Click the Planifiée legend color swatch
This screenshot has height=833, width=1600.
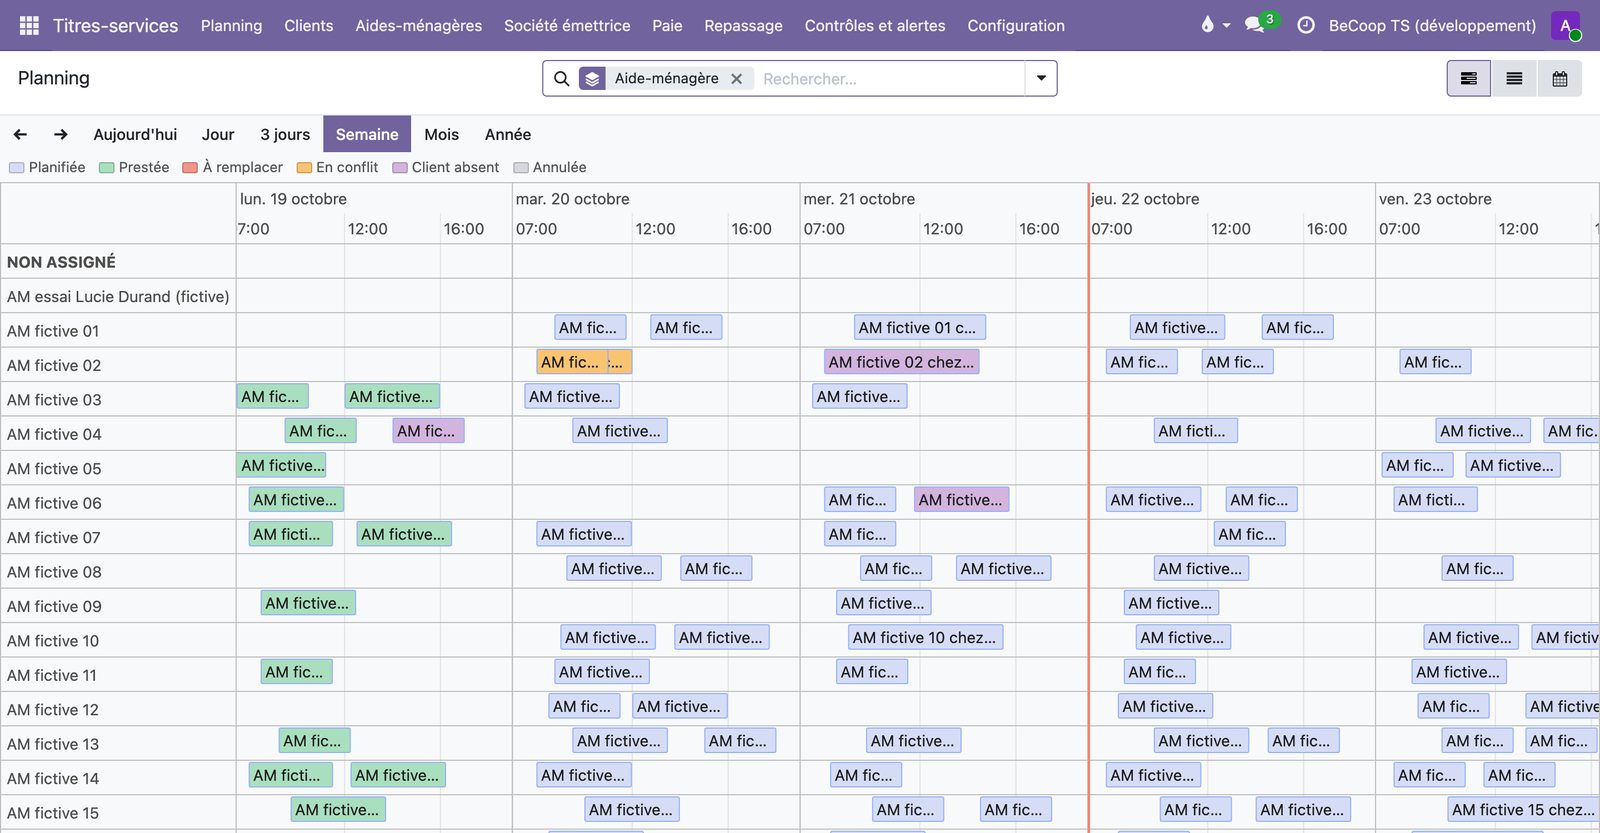tap(17, 168)
